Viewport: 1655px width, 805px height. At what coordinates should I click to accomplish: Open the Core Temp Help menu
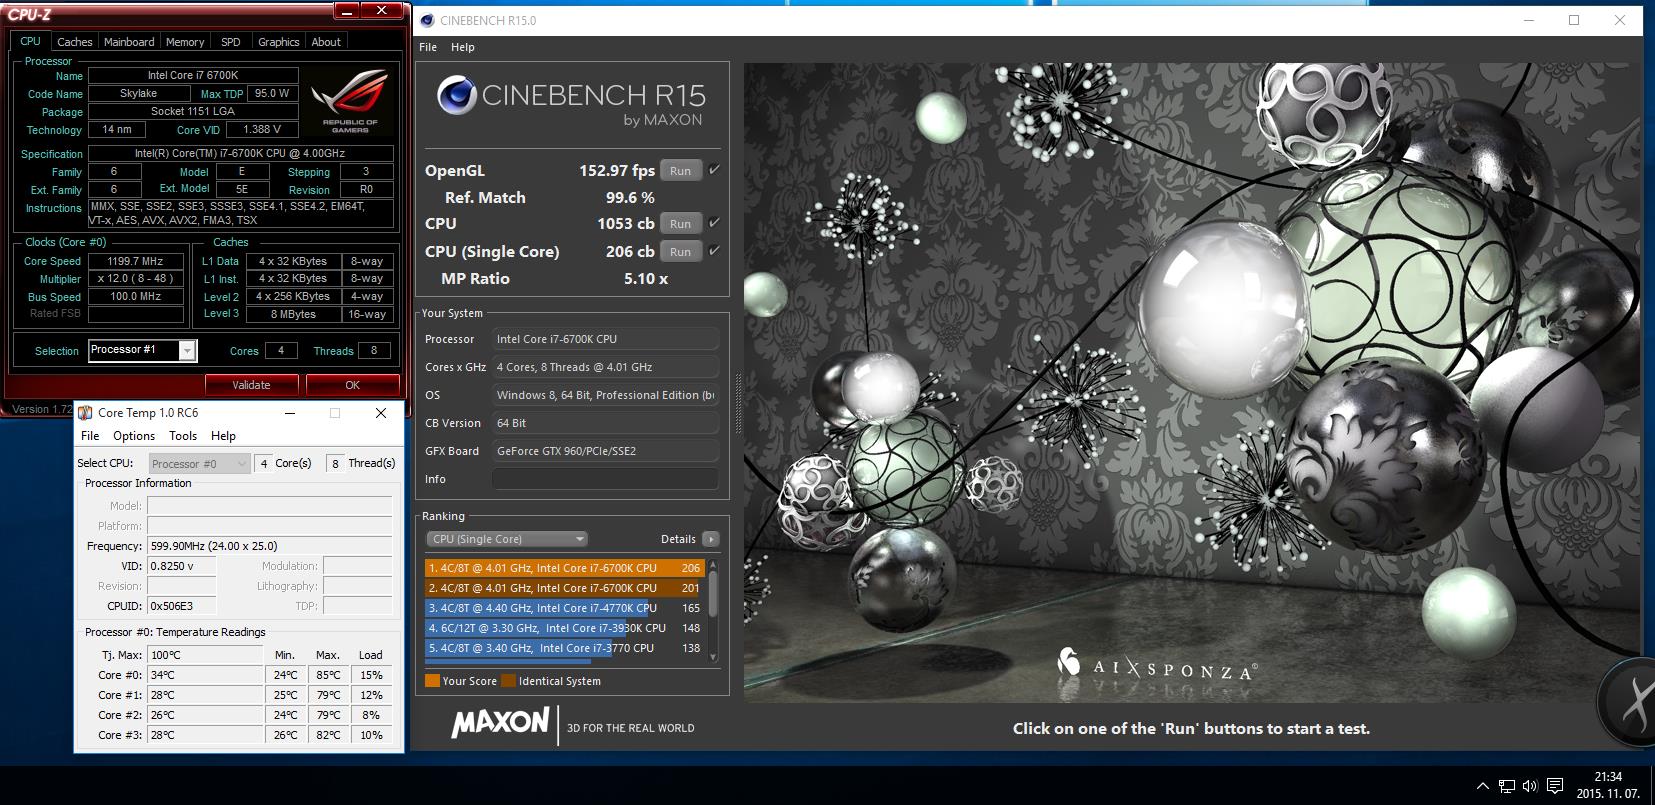223,436
